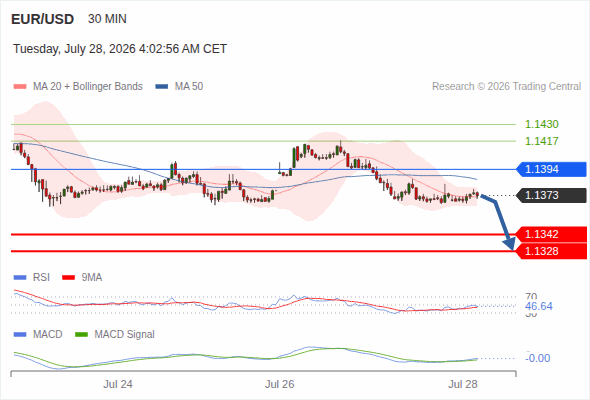The height and width of the screenshot is (400, 590).
Task: Click the EUR/USD title
Action: (x=43, y=19)
